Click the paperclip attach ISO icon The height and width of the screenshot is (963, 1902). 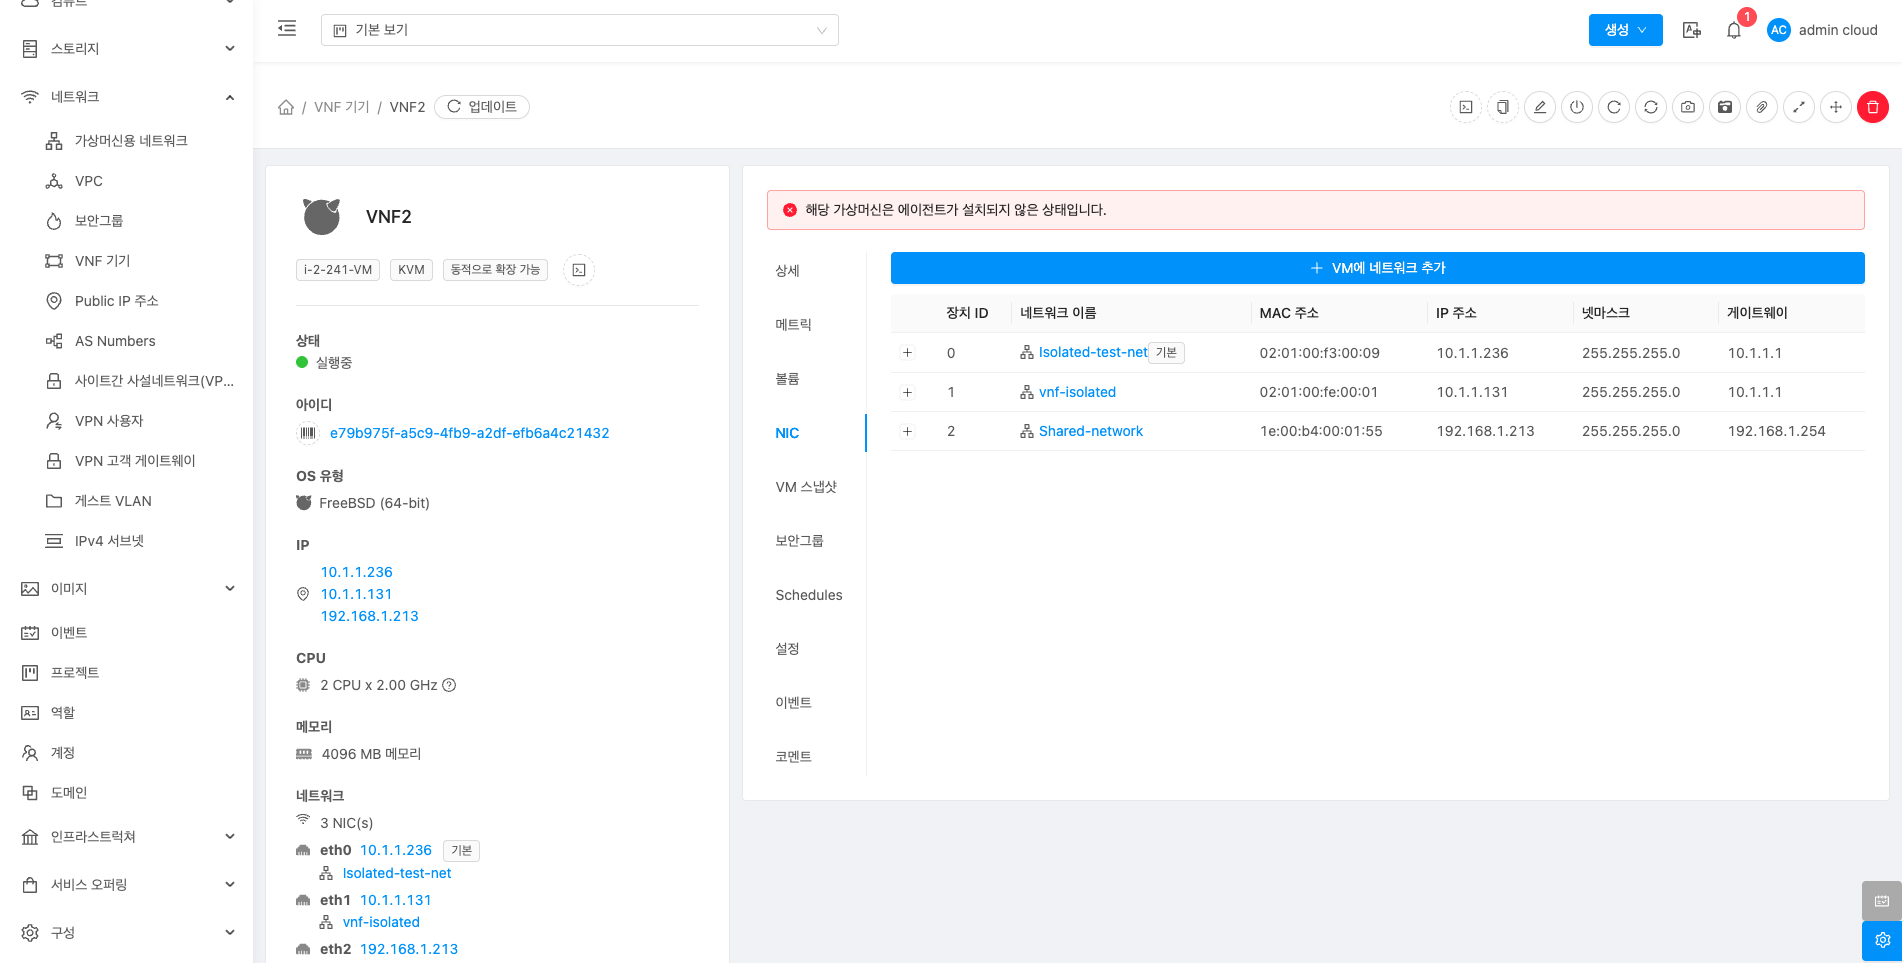pyautogui.click(x=1762, y=107)
